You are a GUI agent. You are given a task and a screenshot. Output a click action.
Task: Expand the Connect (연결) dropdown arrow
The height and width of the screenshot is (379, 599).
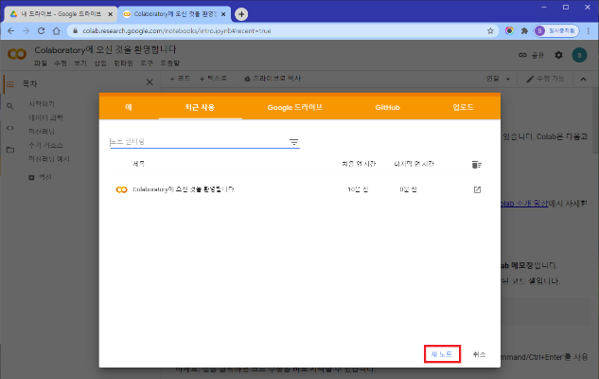[508, 79]
